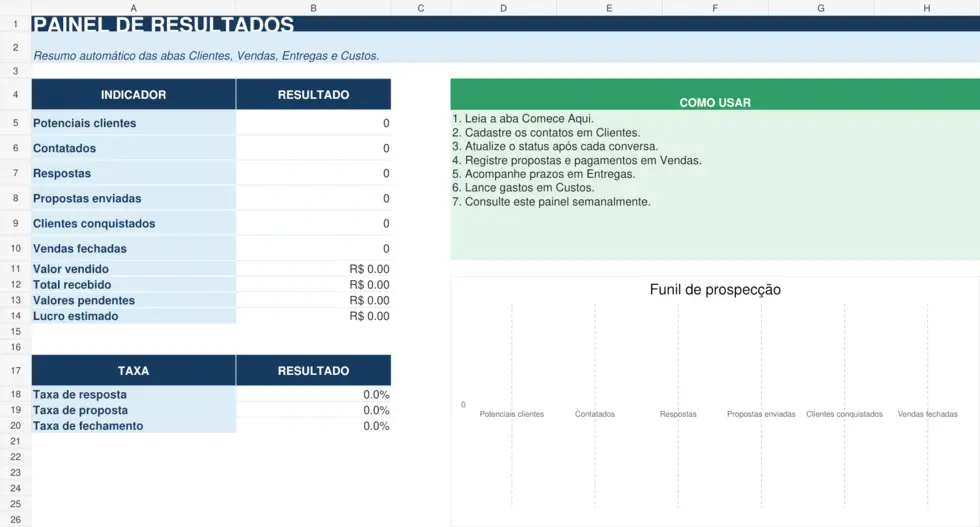Viewport: 980px width, 527px height.
Task: Click the Contatados label cell
Action: [x=134, y=148]
